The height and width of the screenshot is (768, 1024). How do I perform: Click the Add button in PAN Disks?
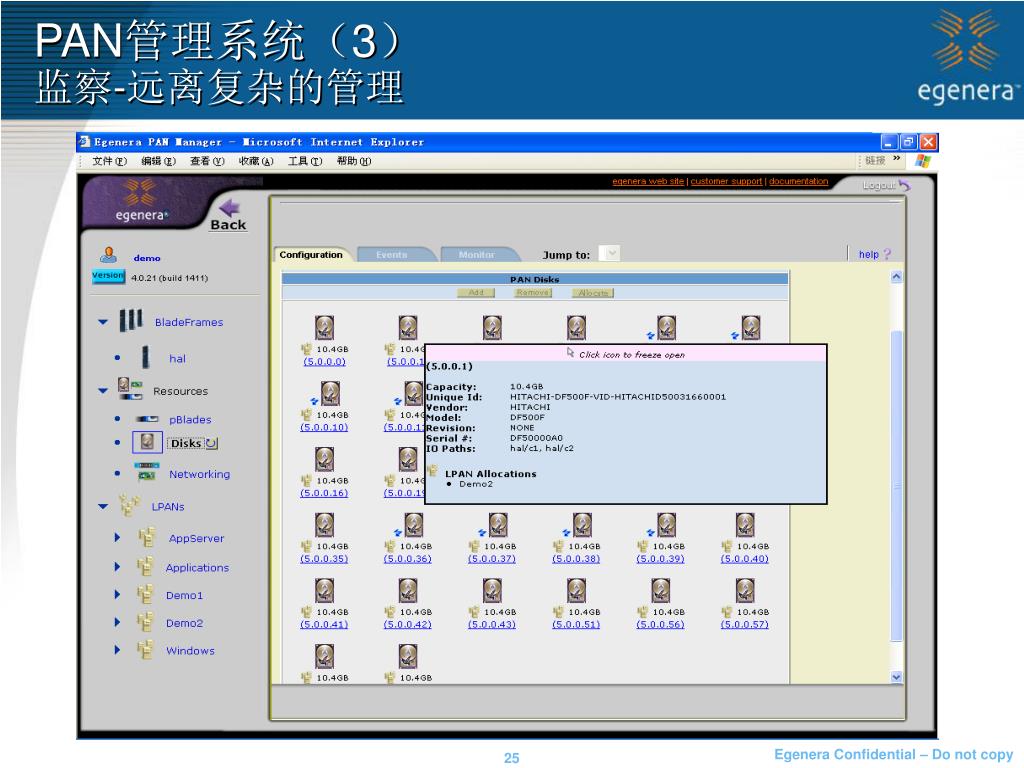tap(476, 293)
